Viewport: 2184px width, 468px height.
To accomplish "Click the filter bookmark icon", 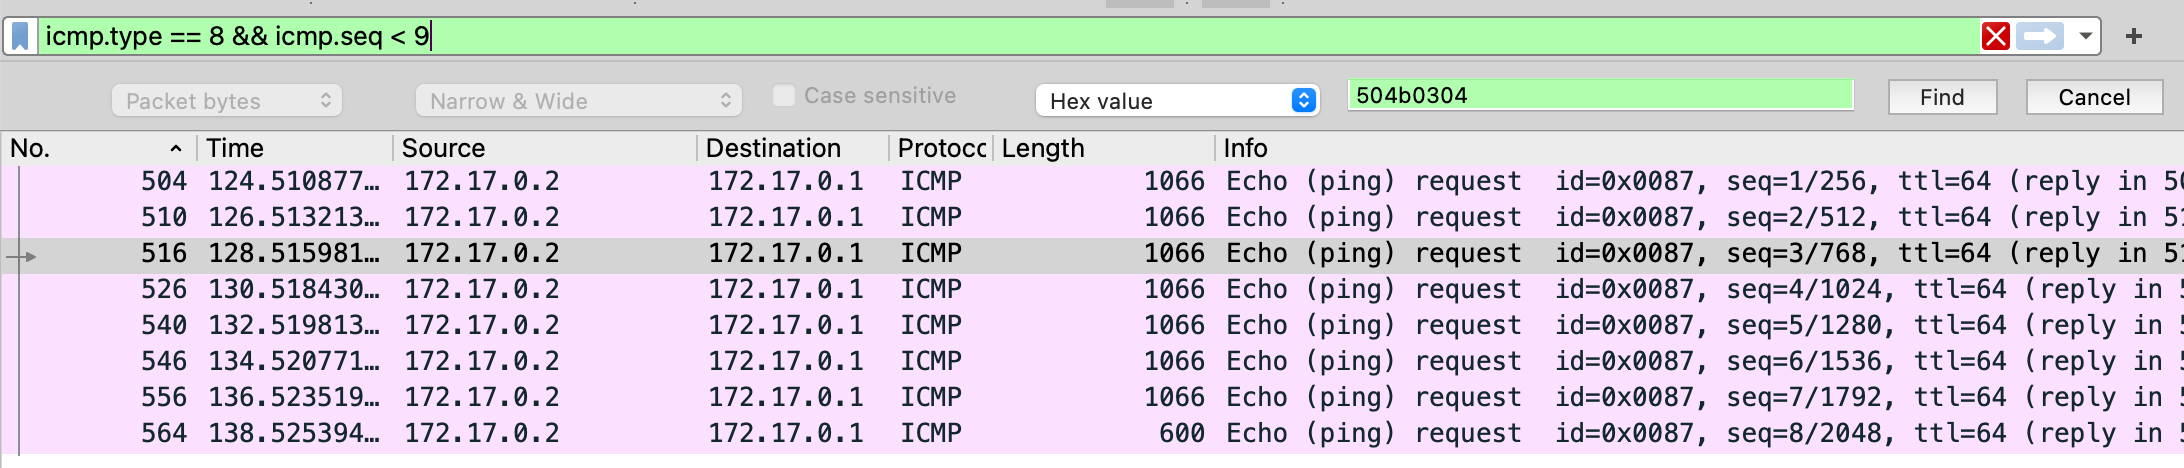I will click(20, 37).
